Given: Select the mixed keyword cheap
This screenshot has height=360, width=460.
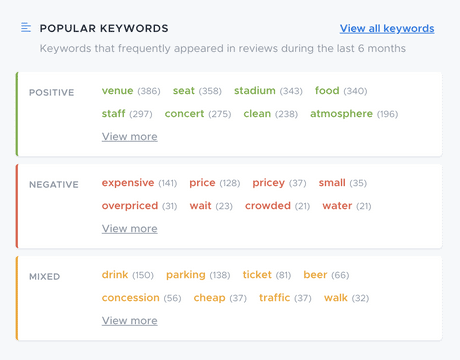Looking at the screenshot, I should (x=209, y=298).
